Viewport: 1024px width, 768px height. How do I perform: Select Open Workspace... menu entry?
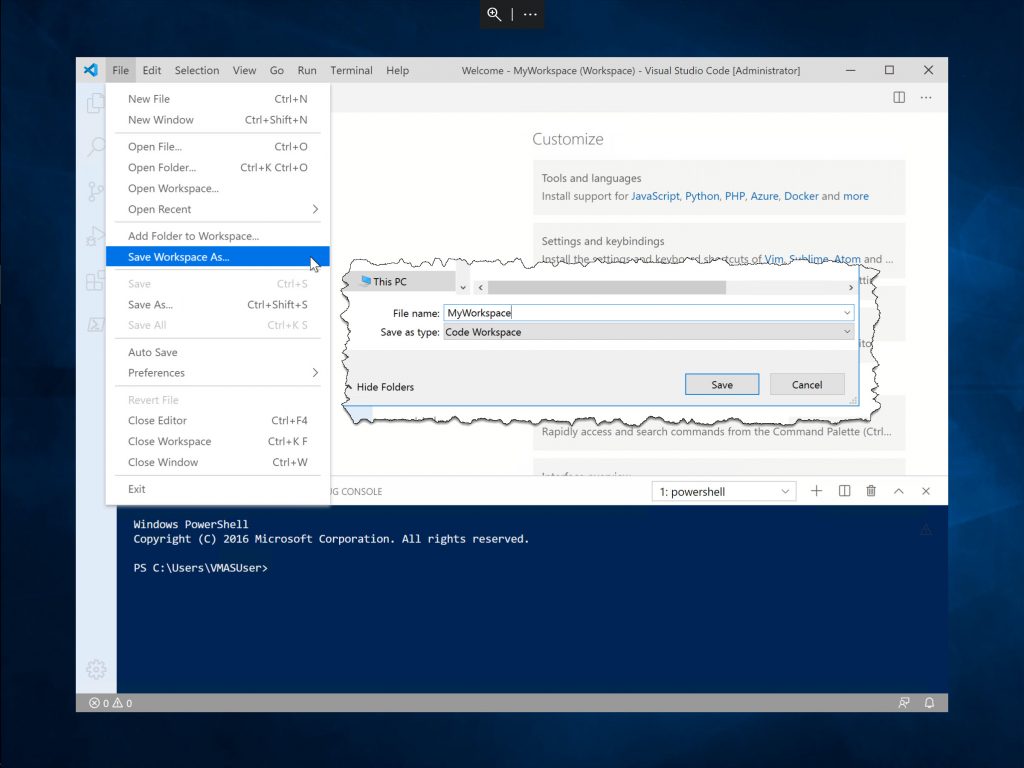point(217,188)
